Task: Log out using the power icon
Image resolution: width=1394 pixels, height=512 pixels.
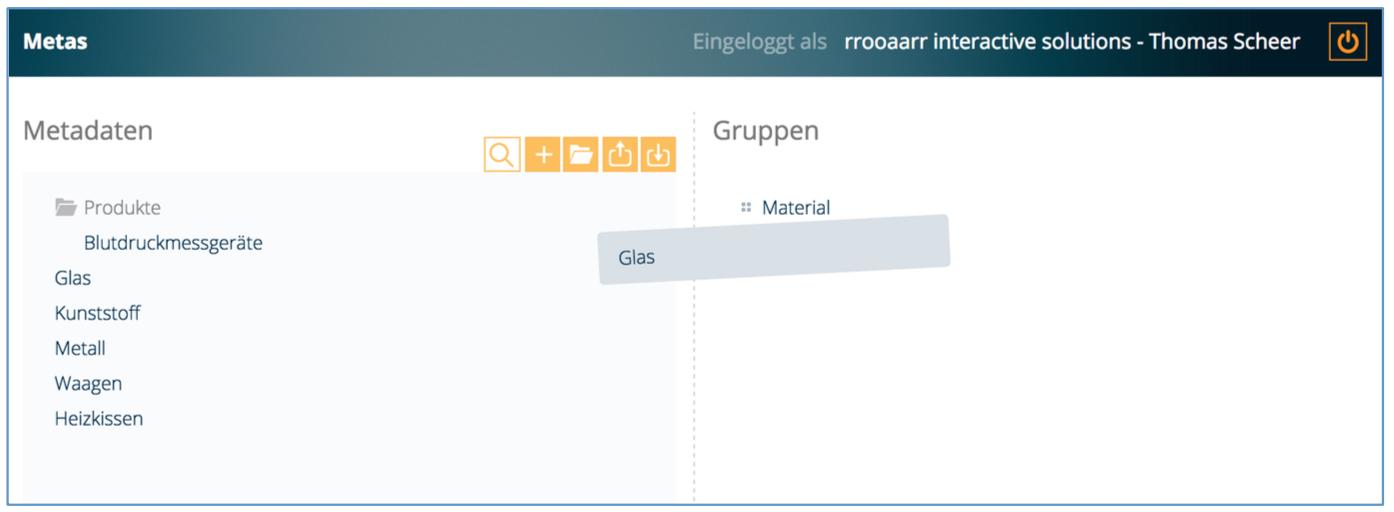Action: click(x=1347, y=42)
